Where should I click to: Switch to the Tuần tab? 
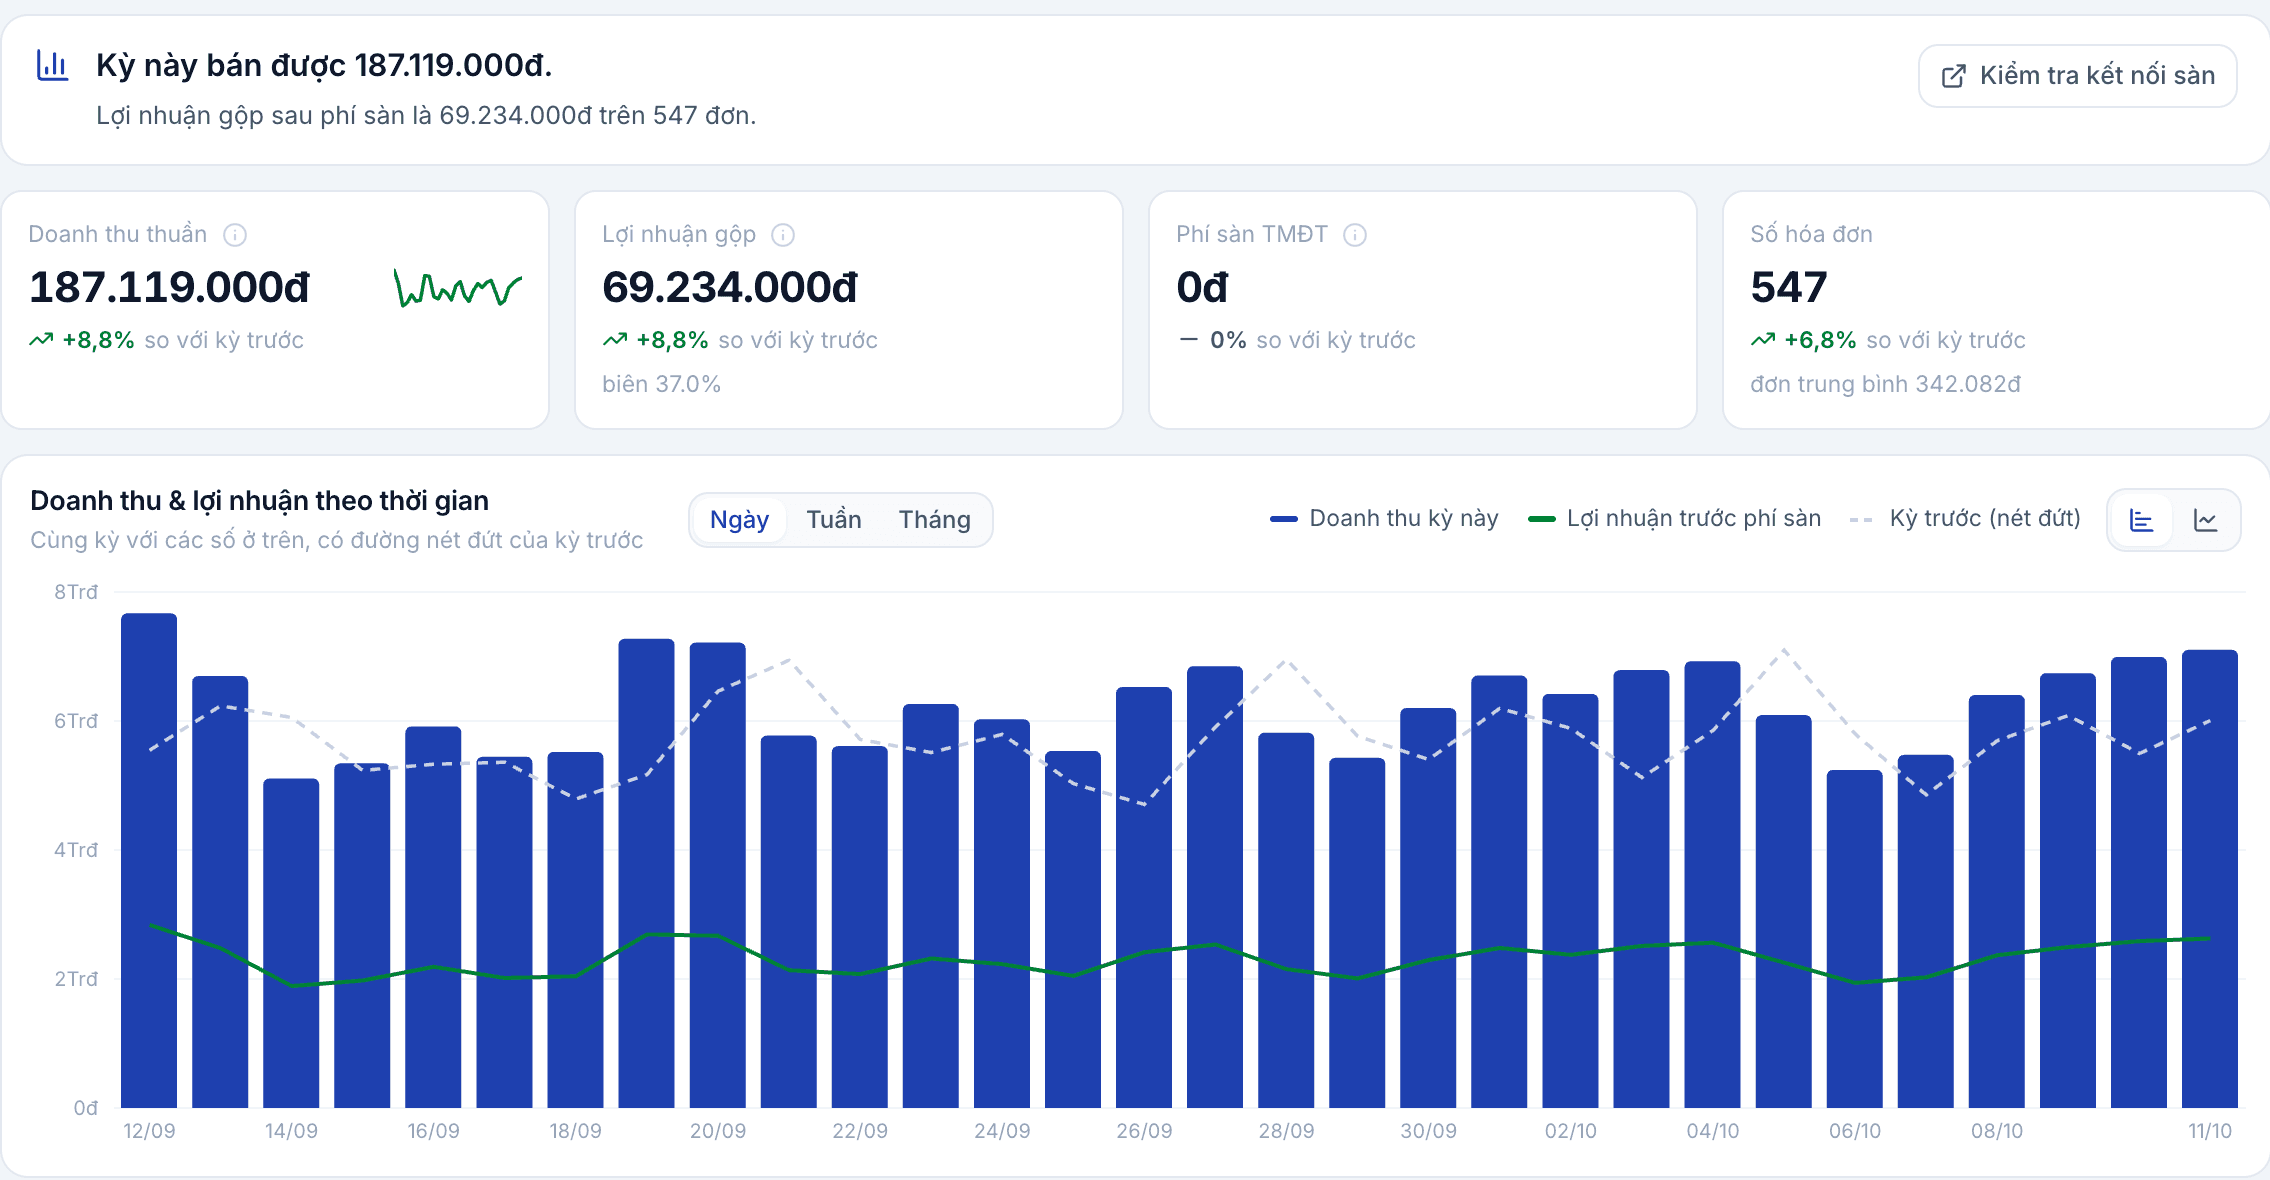834,520
